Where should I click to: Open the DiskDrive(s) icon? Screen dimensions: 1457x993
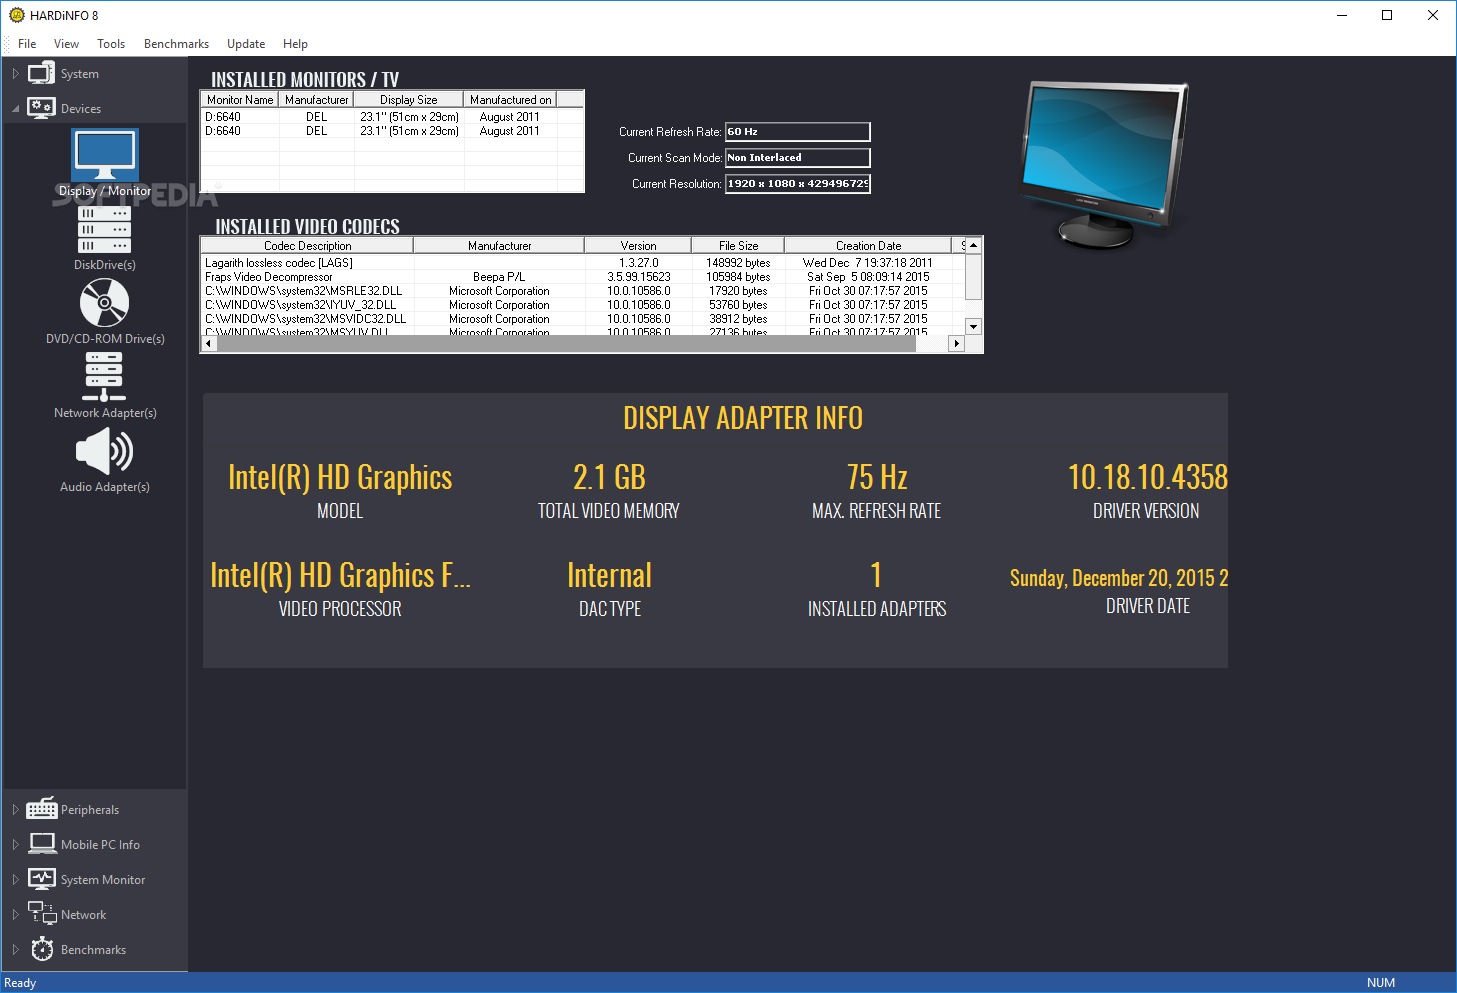[104, 229]
